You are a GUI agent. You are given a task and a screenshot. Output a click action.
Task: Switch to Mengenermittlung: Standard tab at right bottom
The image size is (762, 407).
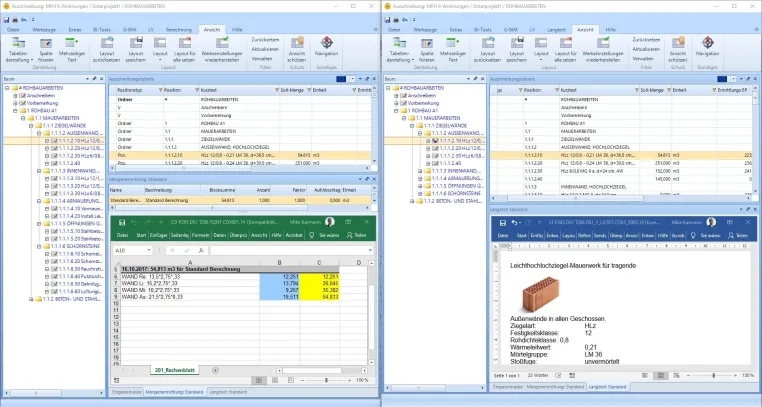[555, 387]
